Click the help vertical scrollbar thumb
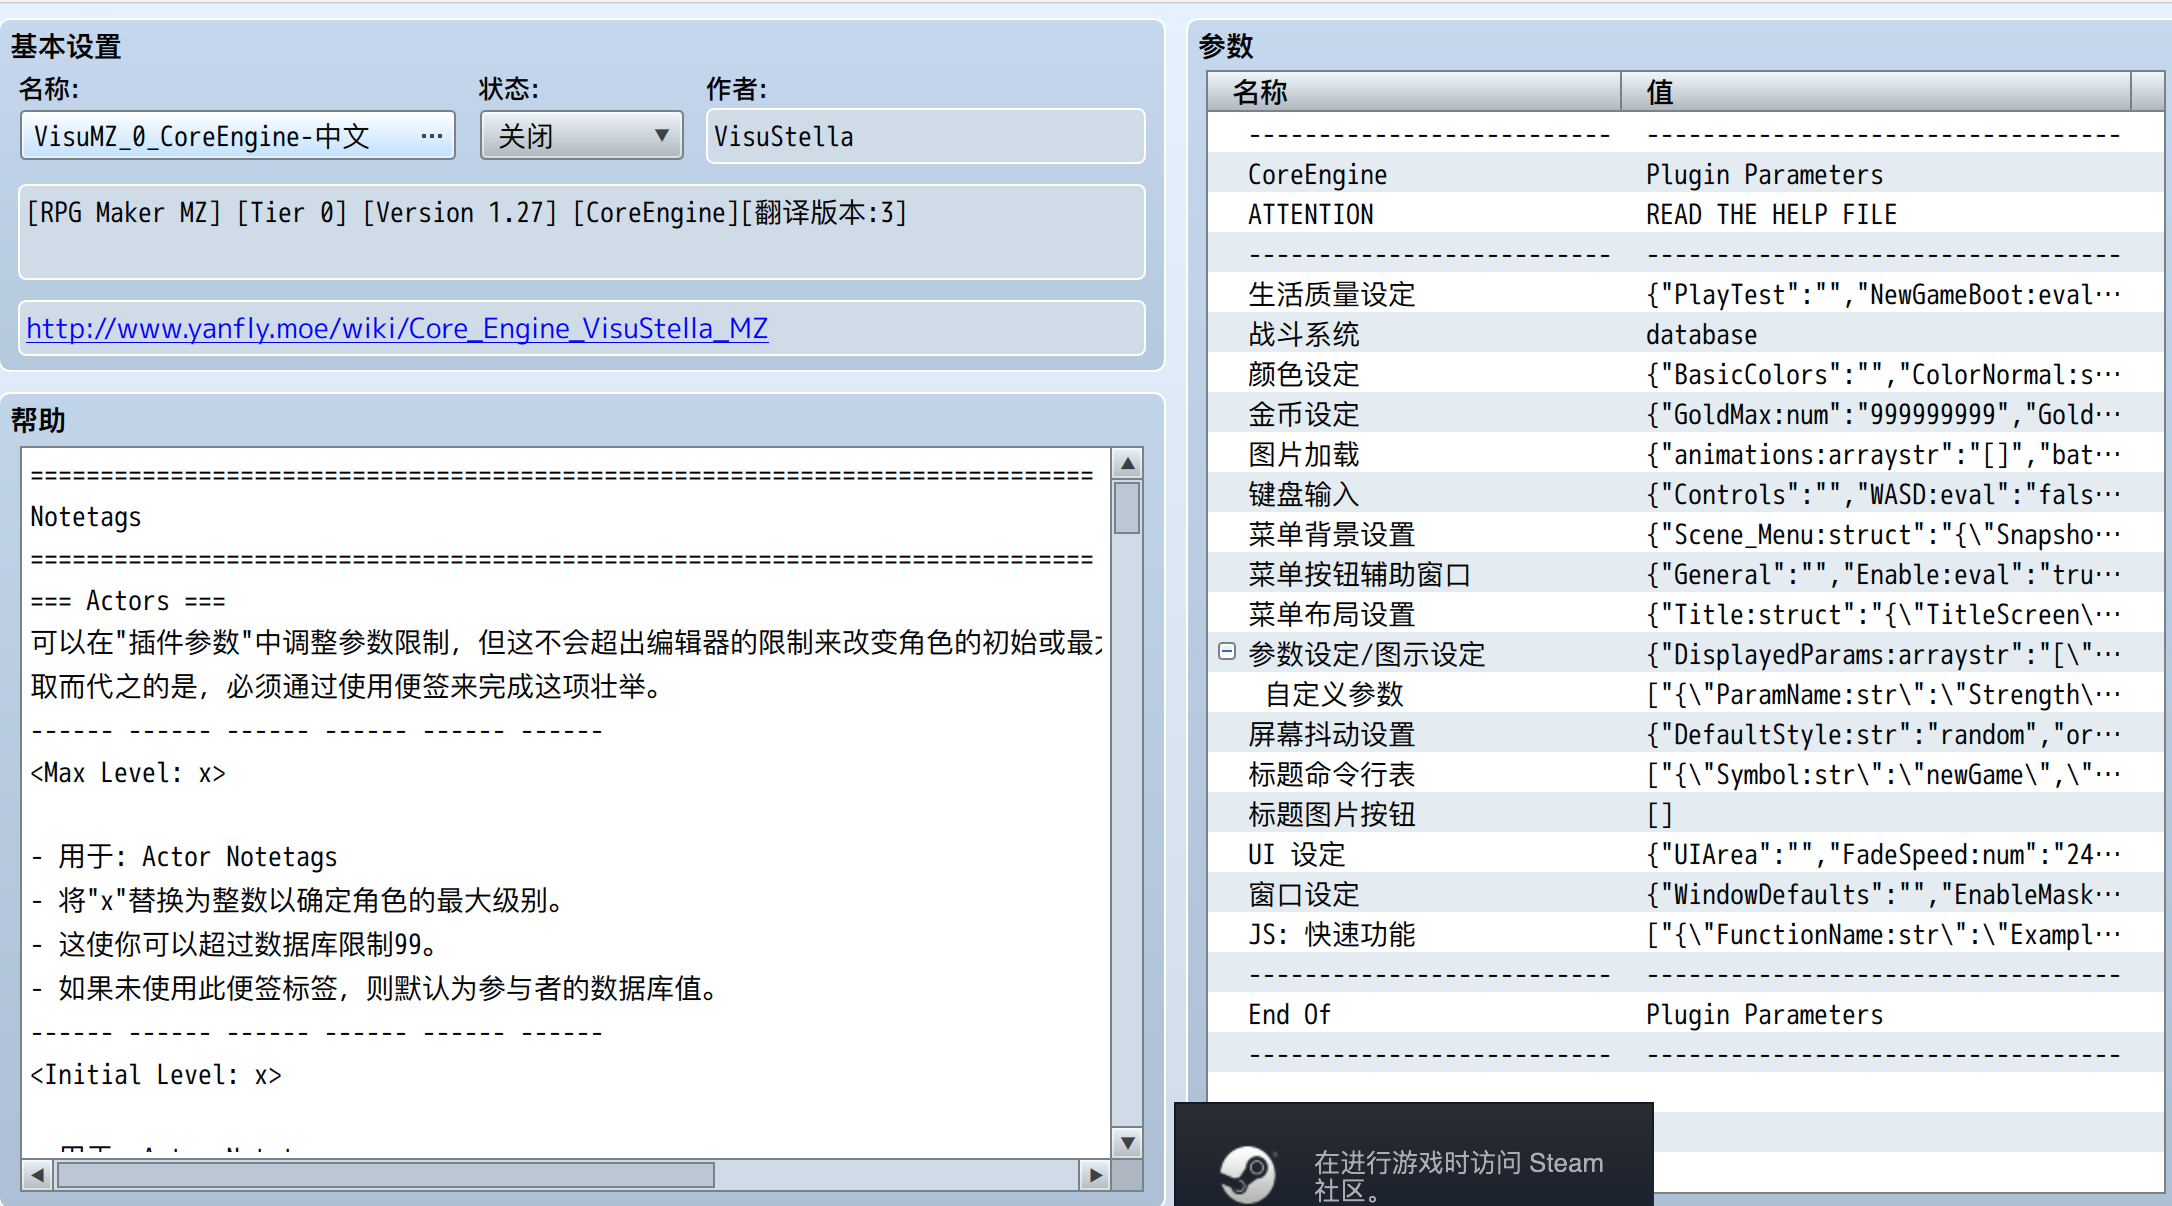 coord(1128,508)
